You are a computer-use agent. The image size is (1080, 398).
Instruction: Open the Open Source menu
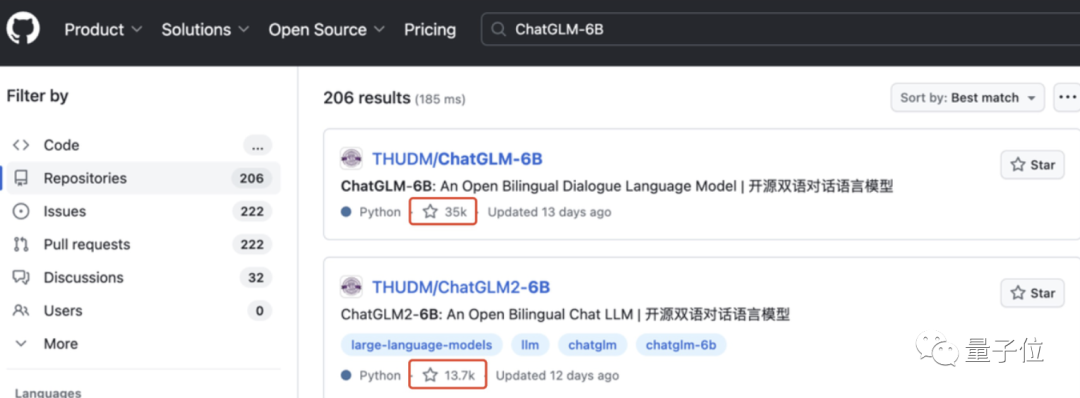click(326, 30)
